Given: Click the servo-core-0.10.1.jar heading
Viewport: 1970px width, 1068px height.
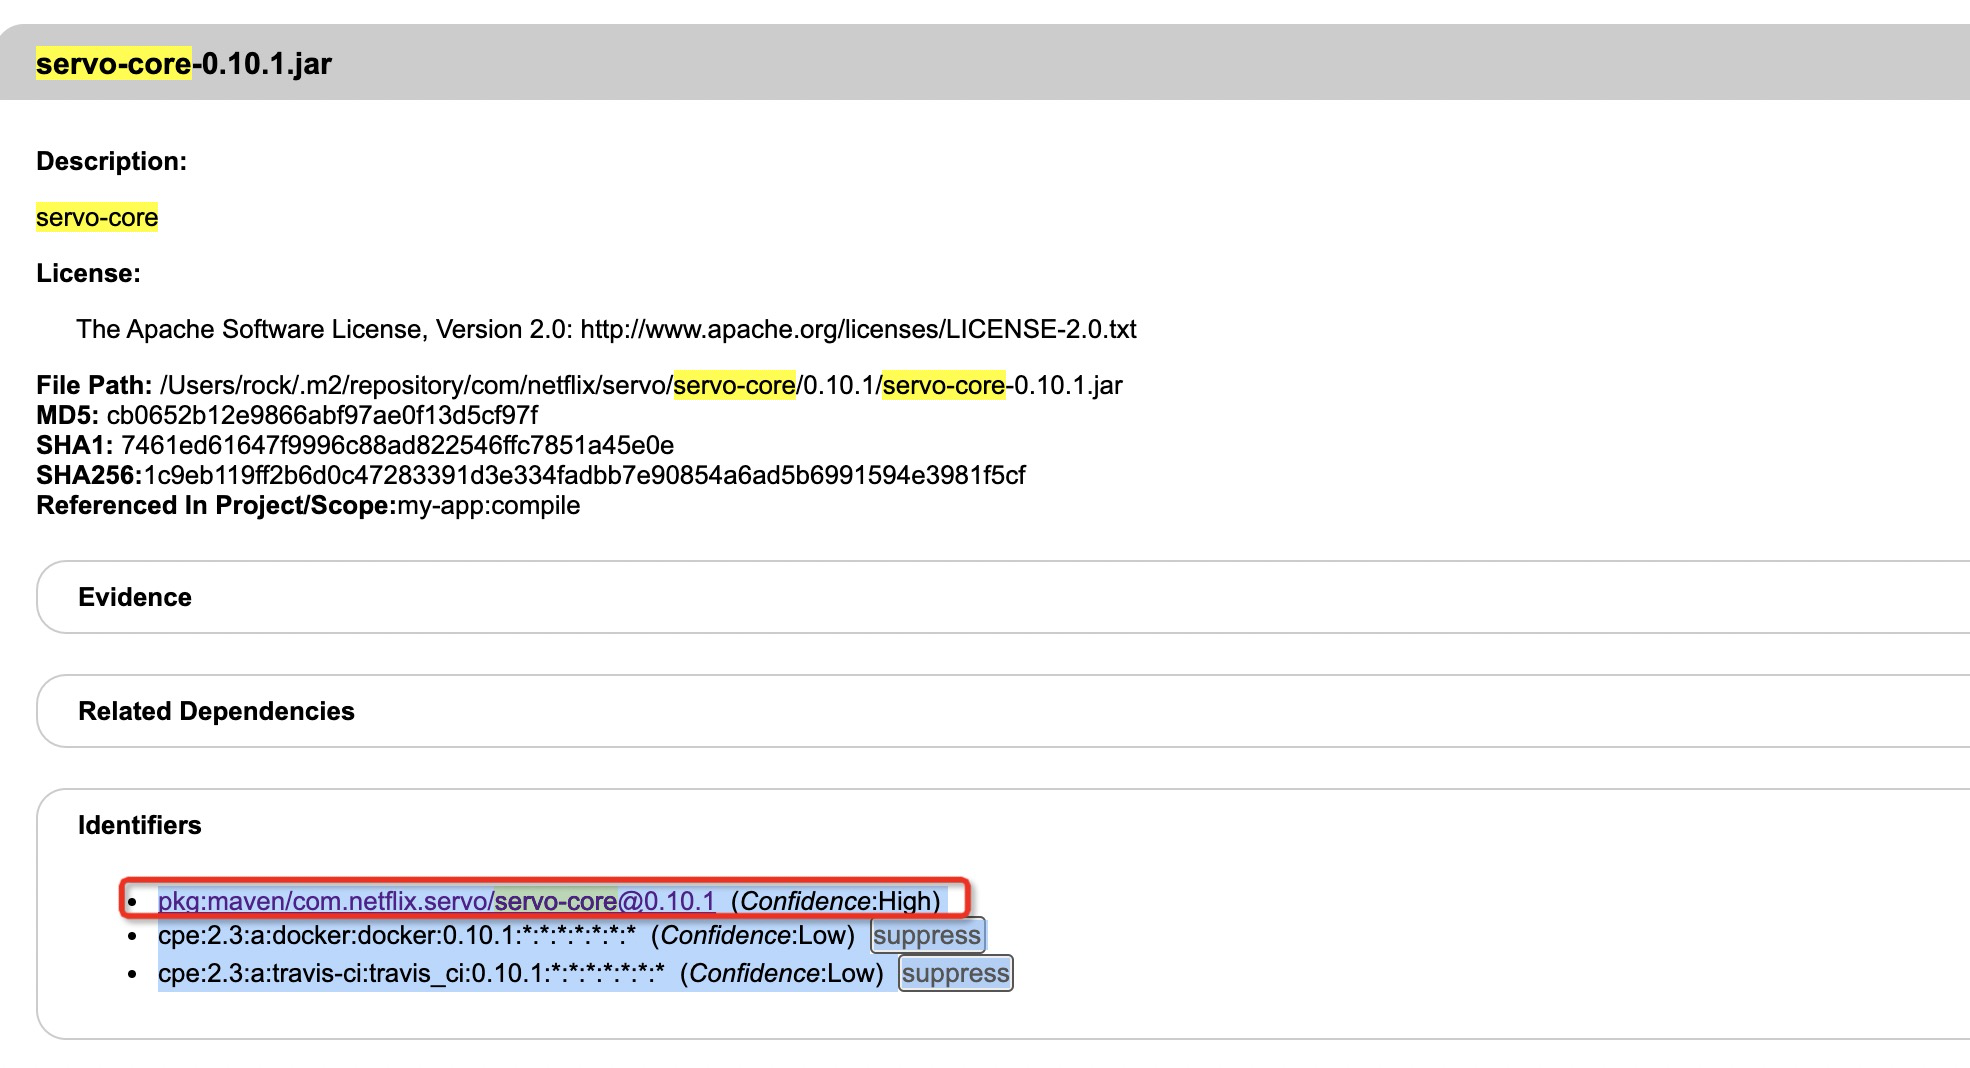Looking at the screenshot, I should point(184,64).
